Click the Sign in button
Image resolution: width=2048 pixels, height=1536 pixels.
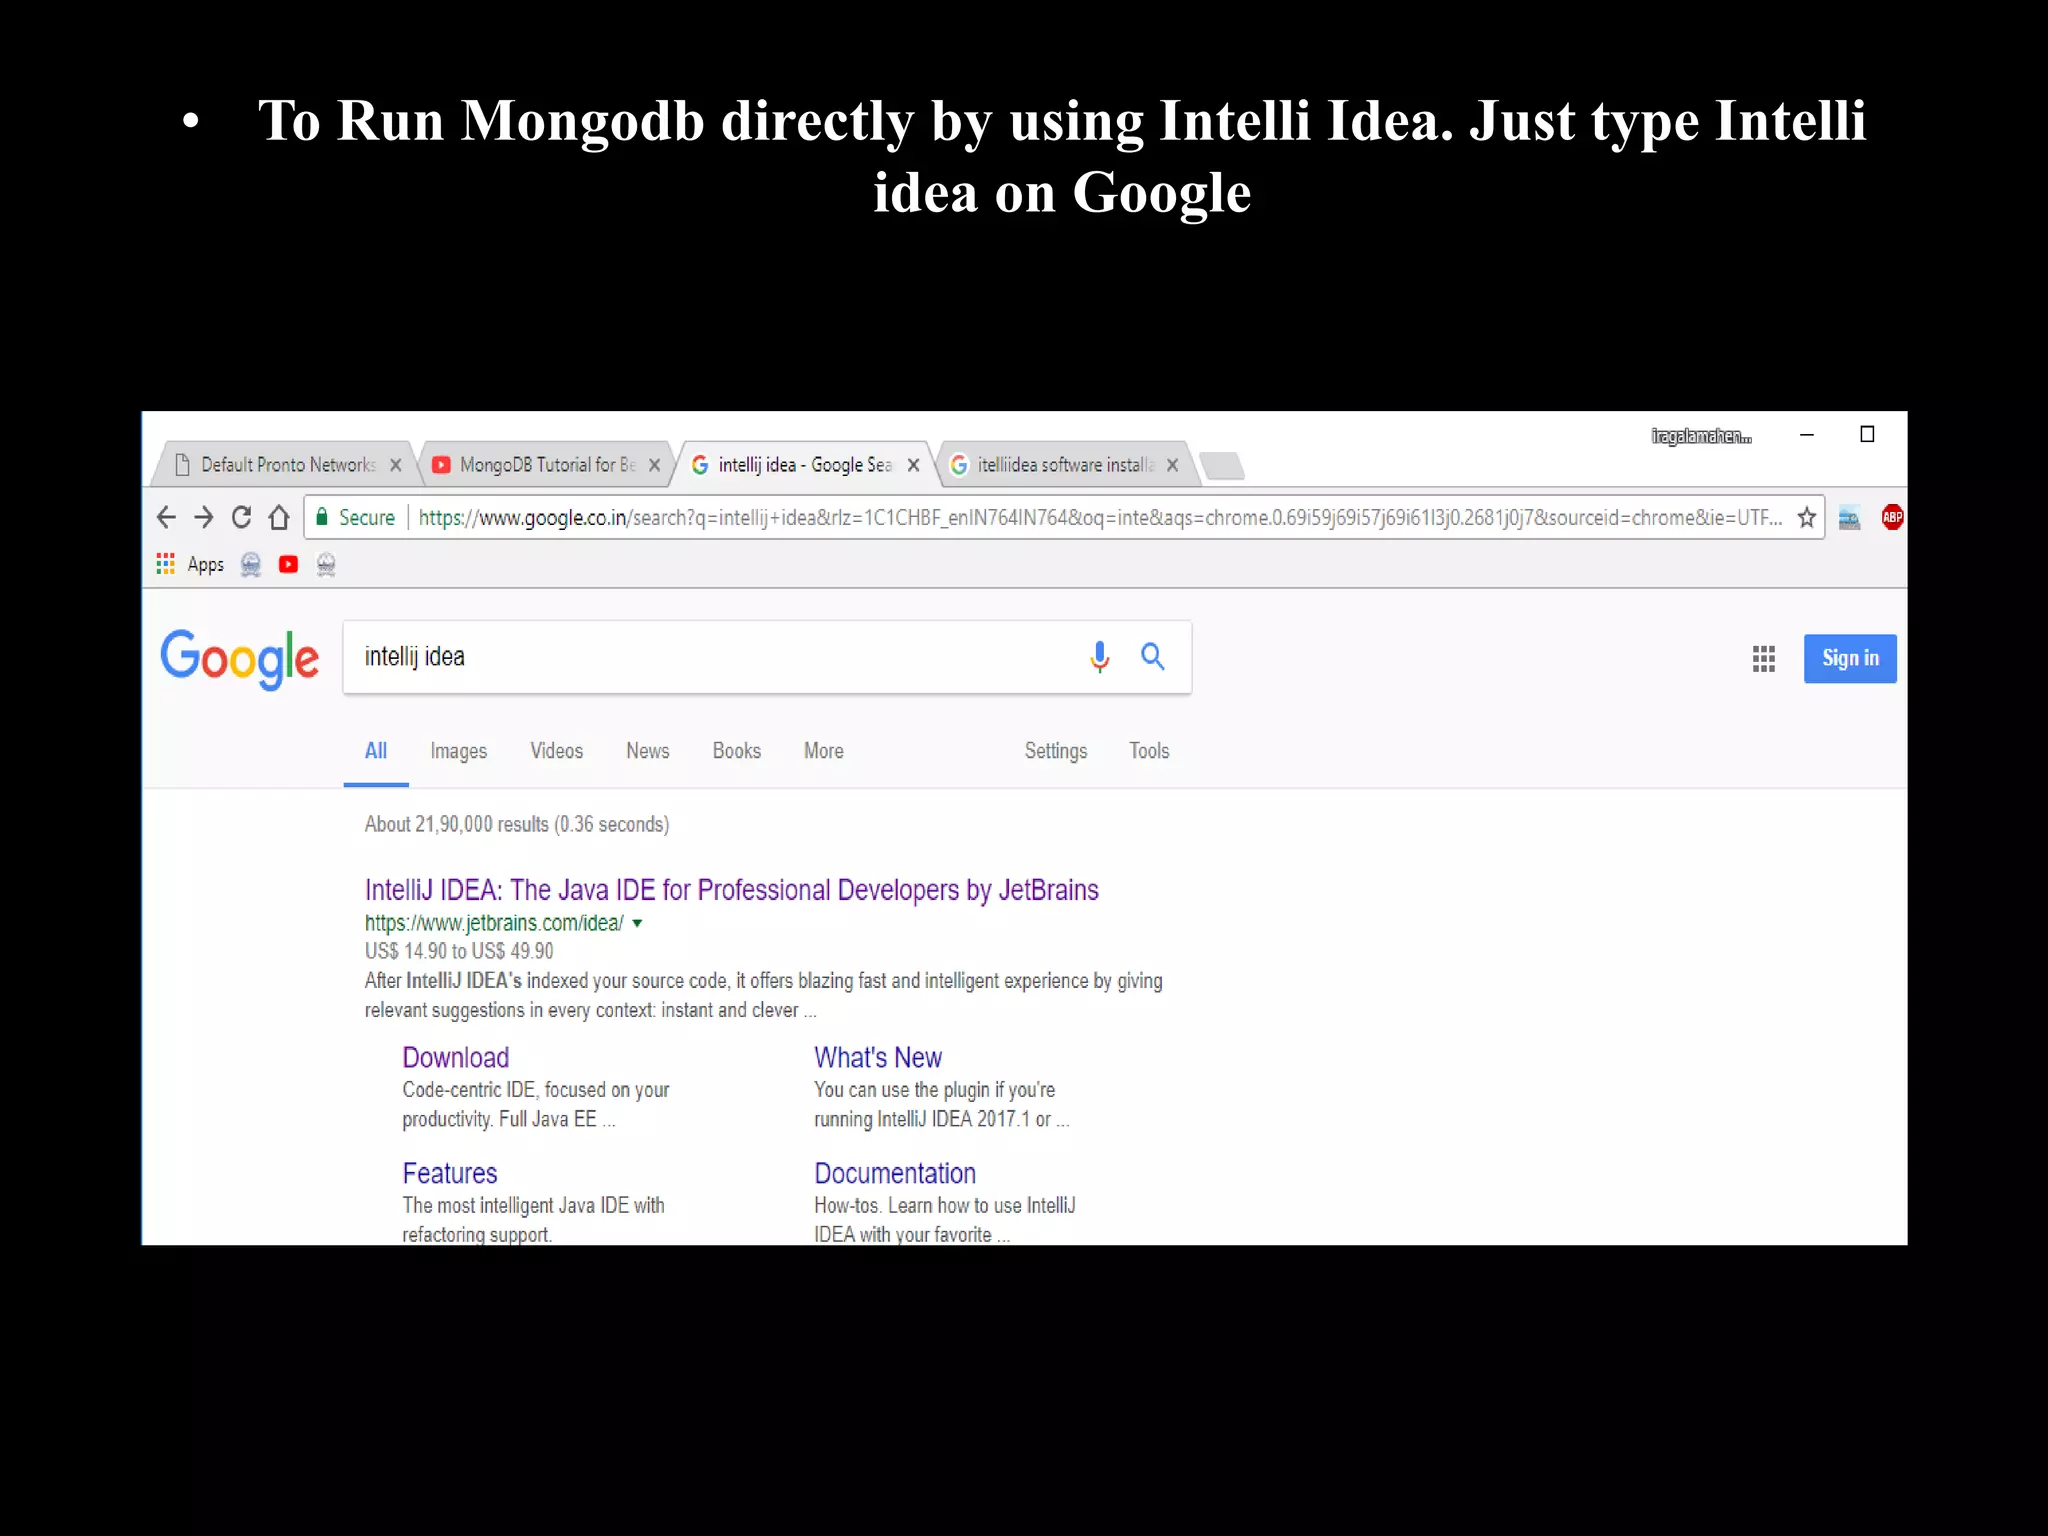coord(1850,659)
